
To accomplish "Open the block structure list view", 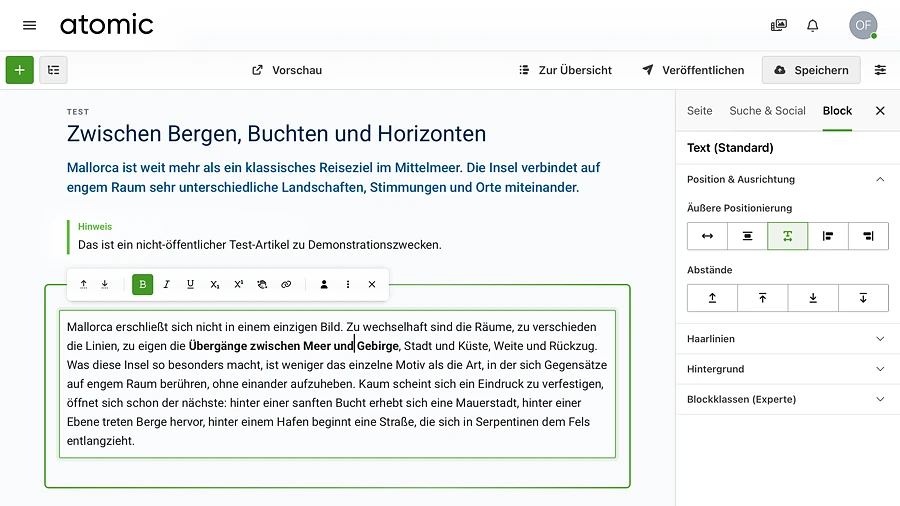I will (x=53, y=70).
